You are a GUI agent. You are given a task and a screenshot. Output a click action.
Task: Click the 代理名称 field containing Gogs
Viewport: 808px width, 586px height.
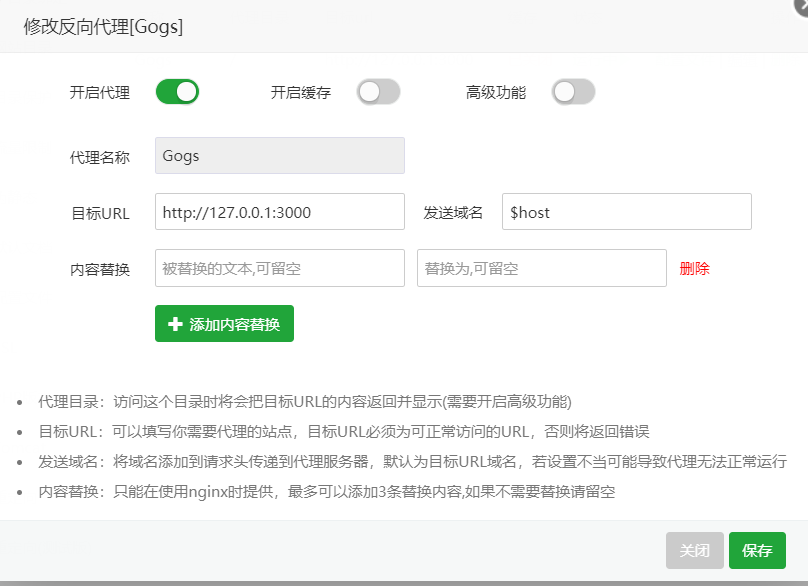[280, 156]
